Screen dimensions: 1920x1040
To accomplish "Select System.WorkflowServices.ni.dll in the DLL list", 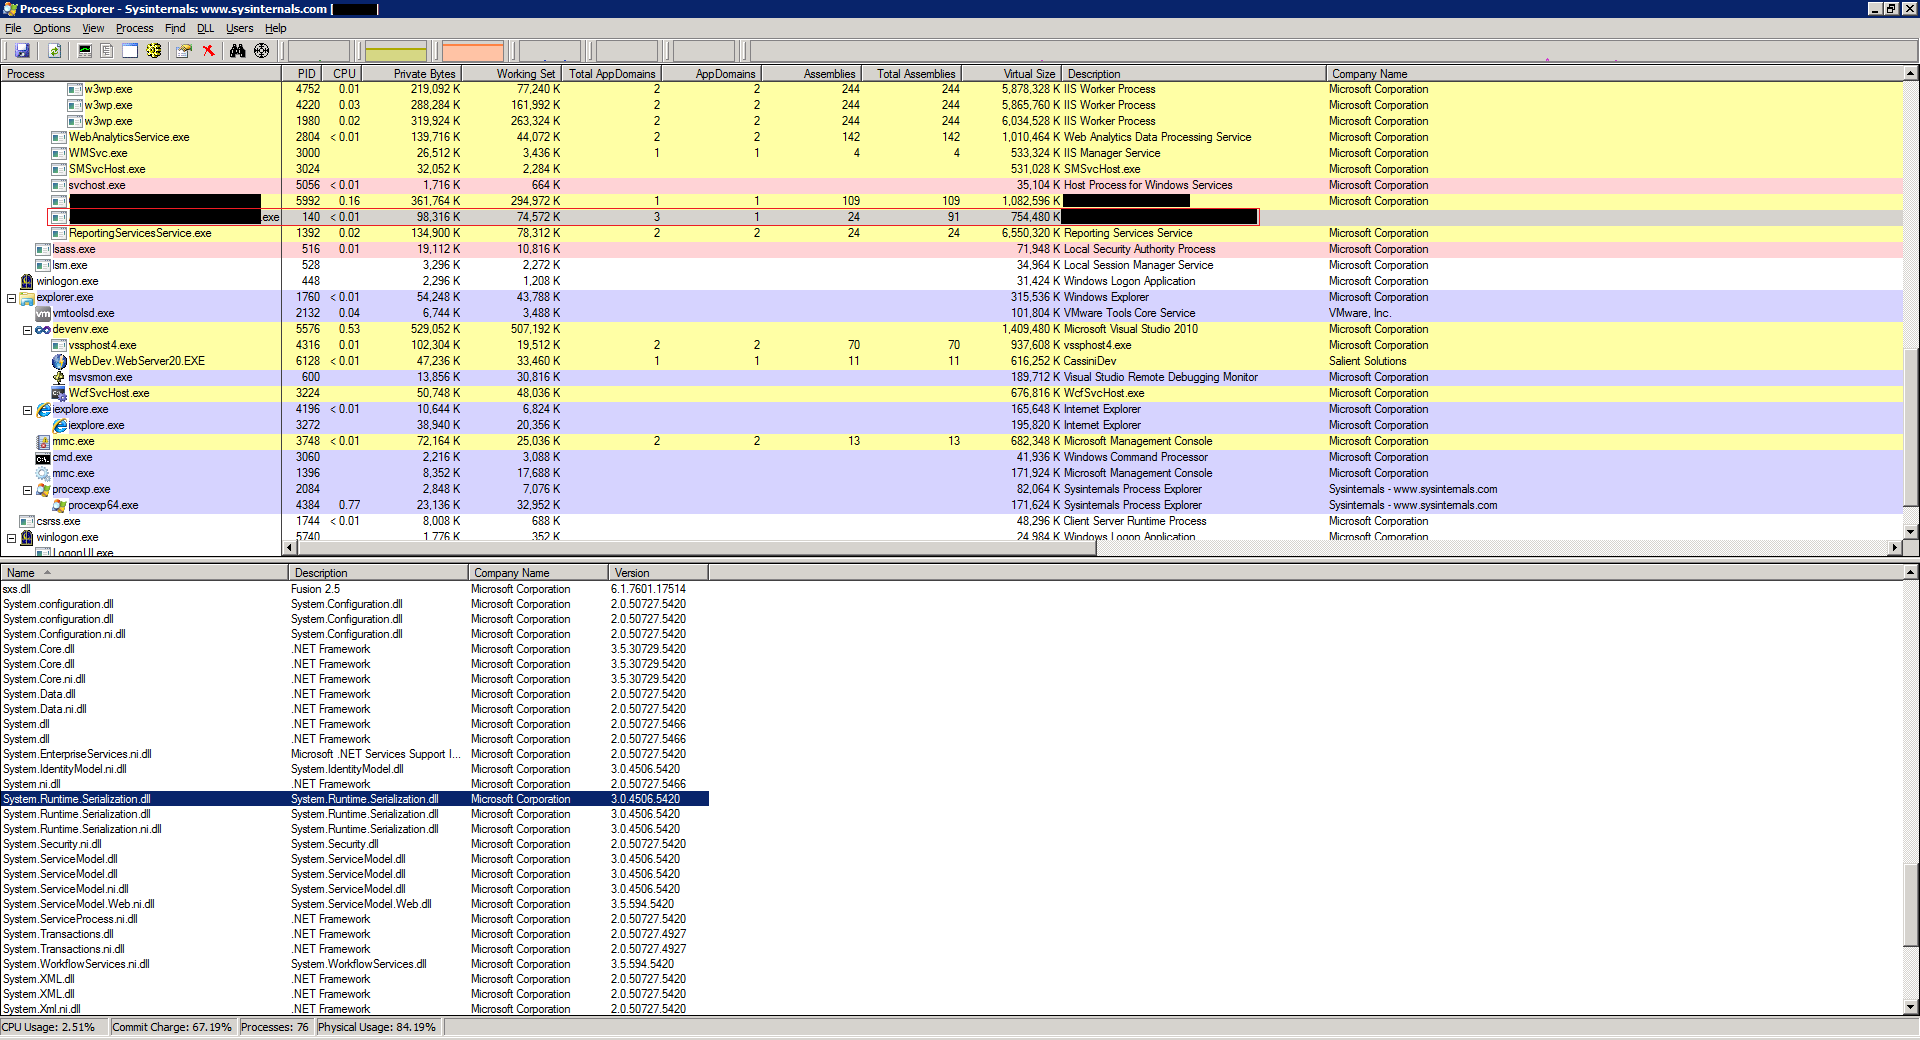I will click(x=354, y=964).
